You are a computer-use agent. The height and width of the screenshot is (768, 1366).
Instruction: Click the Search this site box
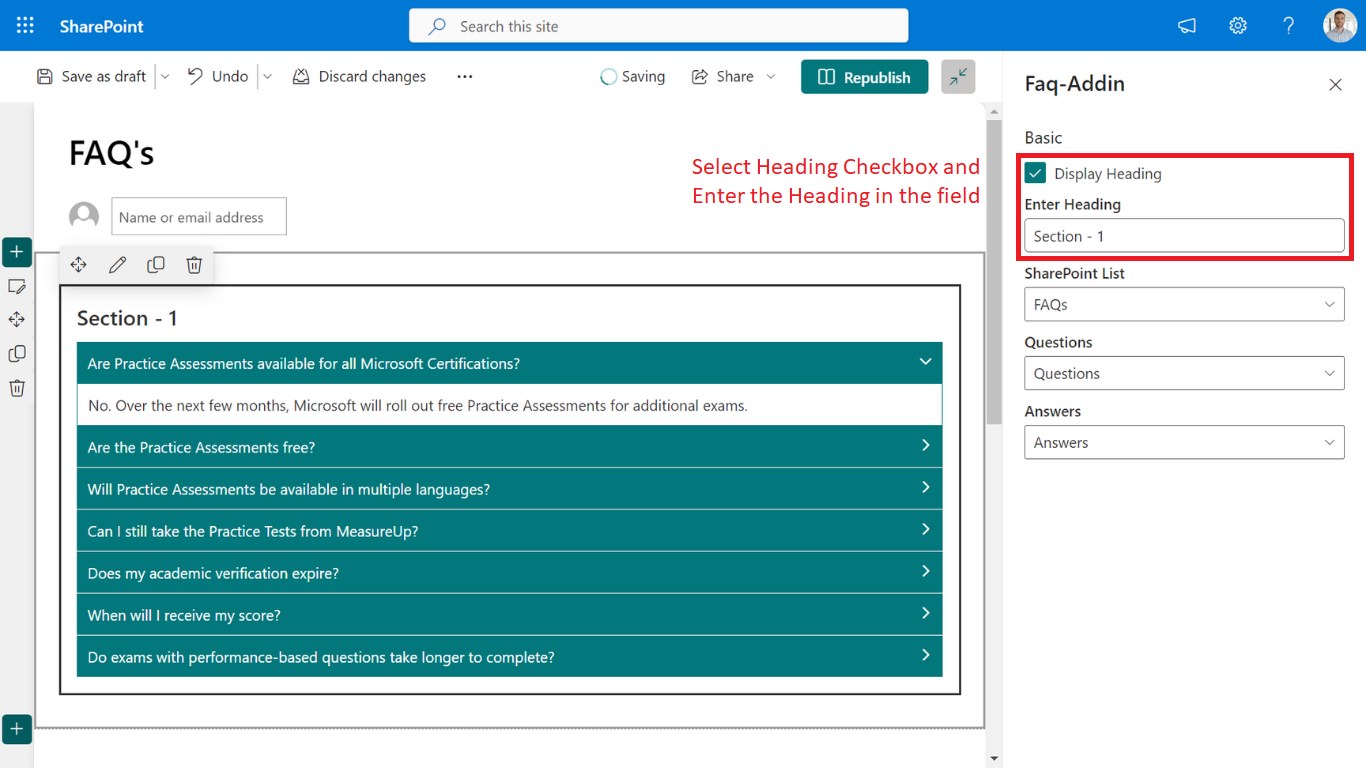[x=659, y=26]
